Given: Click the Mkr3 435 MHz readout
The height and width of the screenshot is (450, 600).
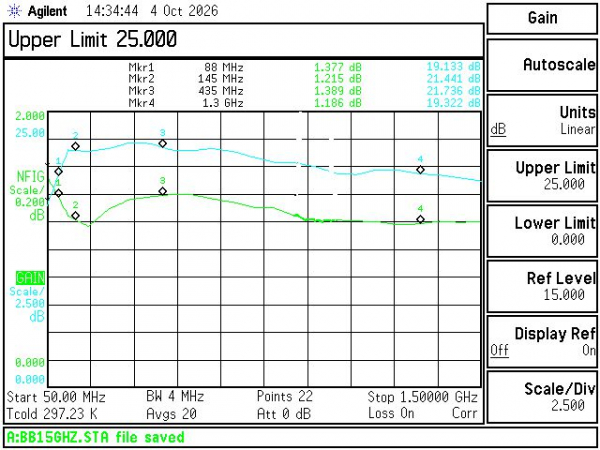Looking at the screenshot, I should coord(186,91).
